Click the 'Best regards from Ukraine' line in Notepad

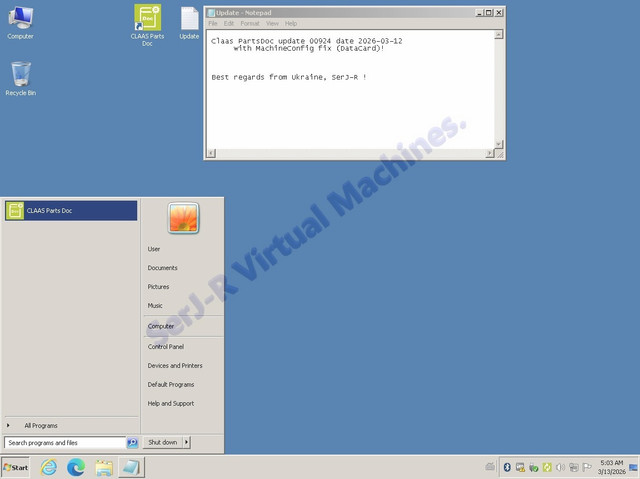point(289,77)
